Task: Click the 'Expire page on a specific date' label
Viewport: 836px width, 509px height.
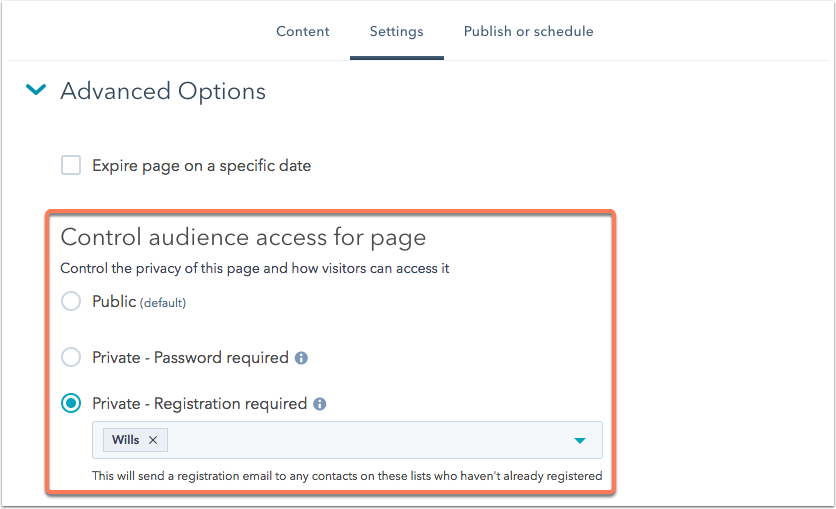Action: 201,166
